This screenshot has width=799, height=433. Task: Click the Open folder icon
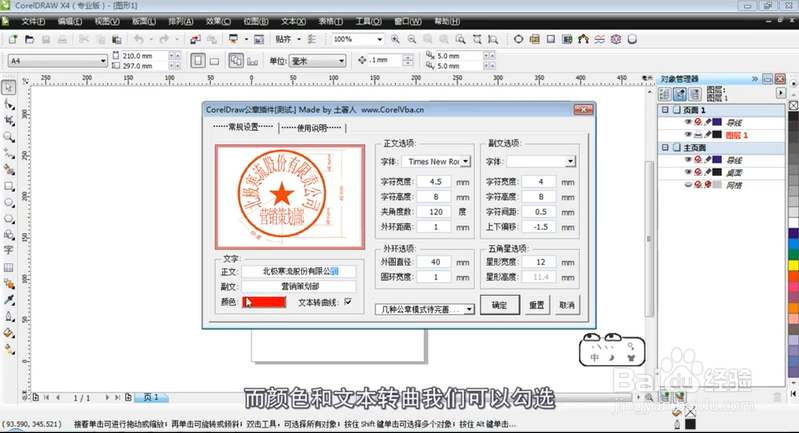[x=30, y=39]
